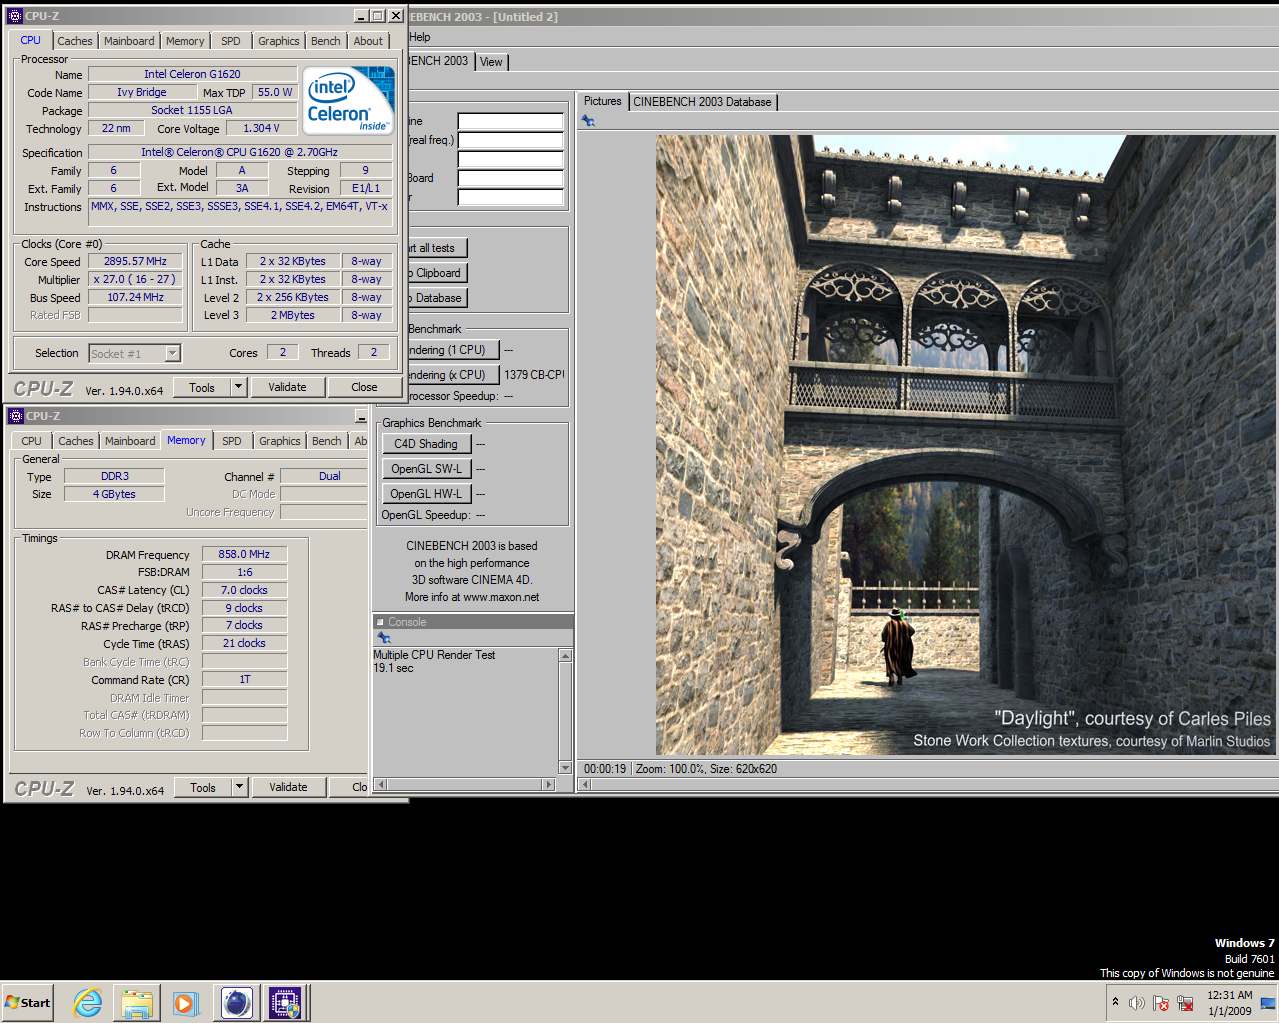Screen dimensions: 1279x1023
Task: Click the top info input field in CINEBENCH
Action: (x=511, y=121)
